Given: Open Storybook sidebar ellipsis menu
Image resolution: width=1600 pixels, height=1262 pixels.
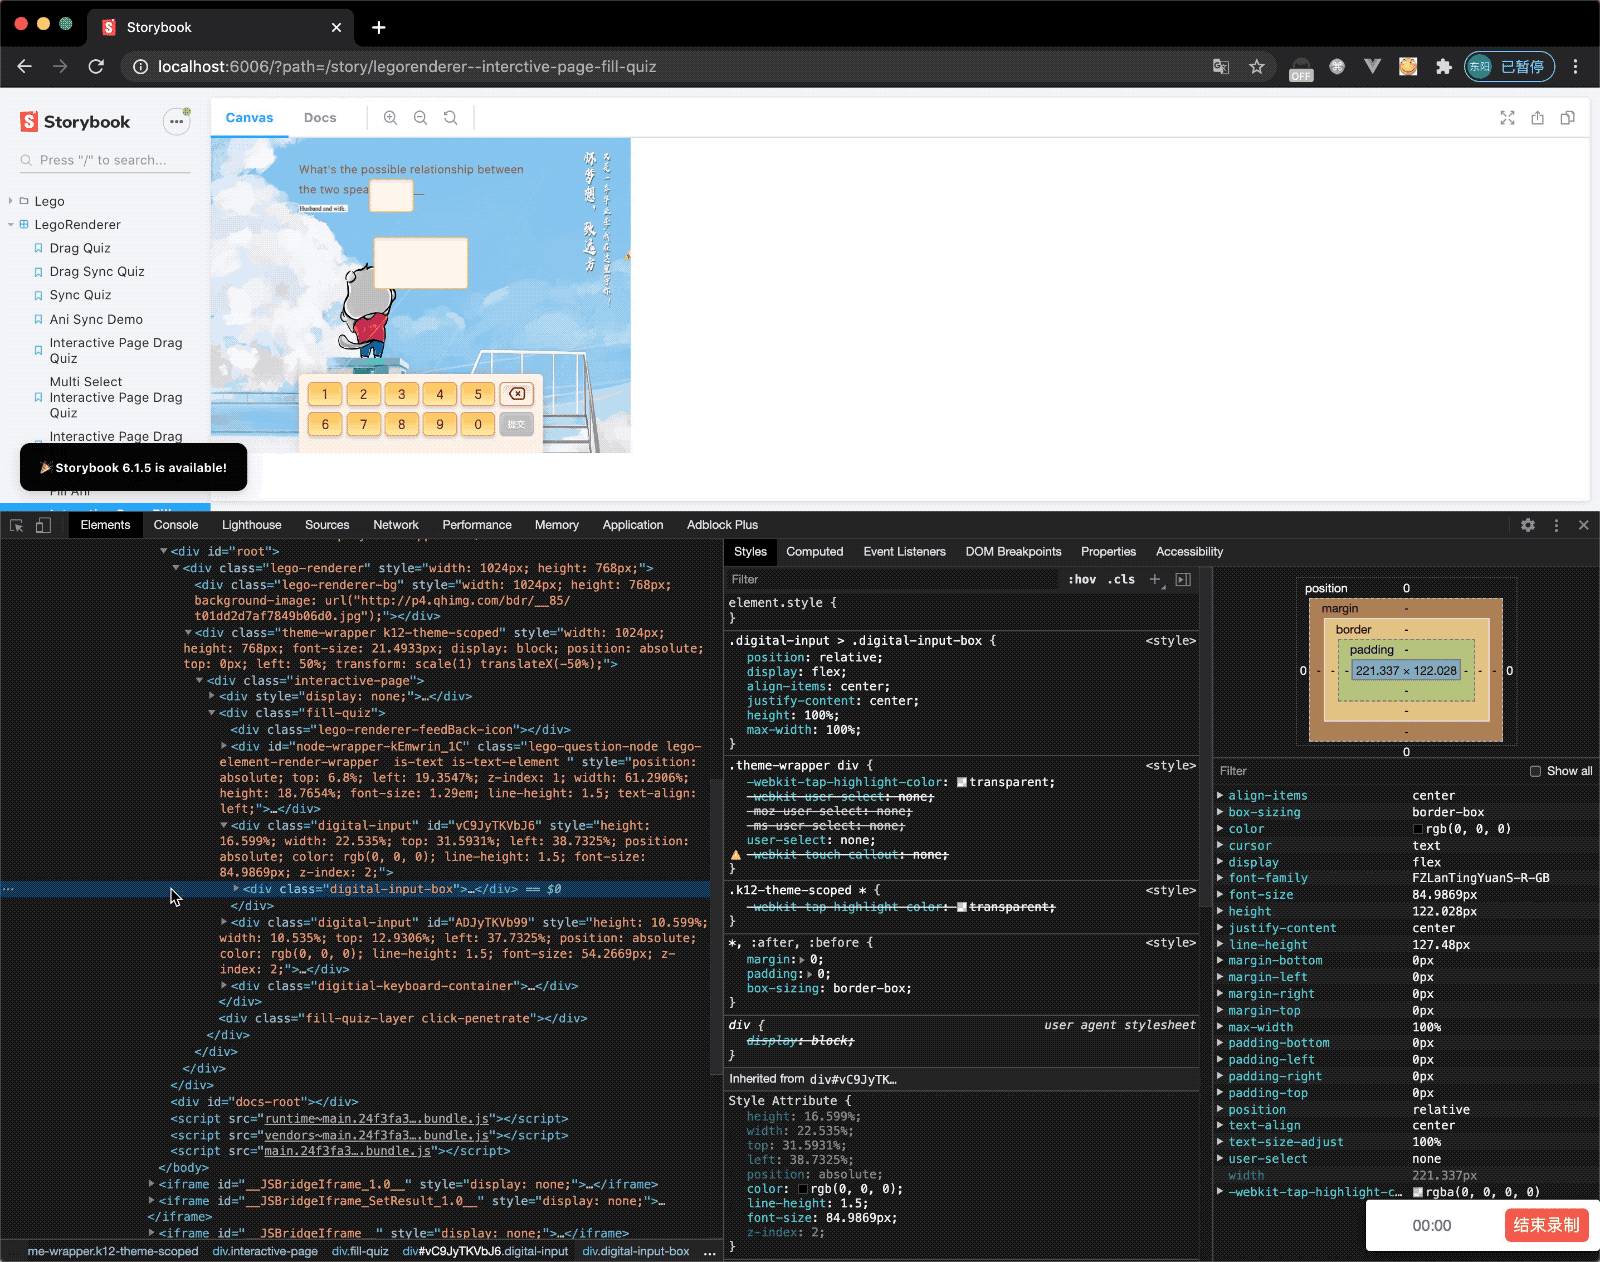Looking at the screenshot, I should [177, 121].
